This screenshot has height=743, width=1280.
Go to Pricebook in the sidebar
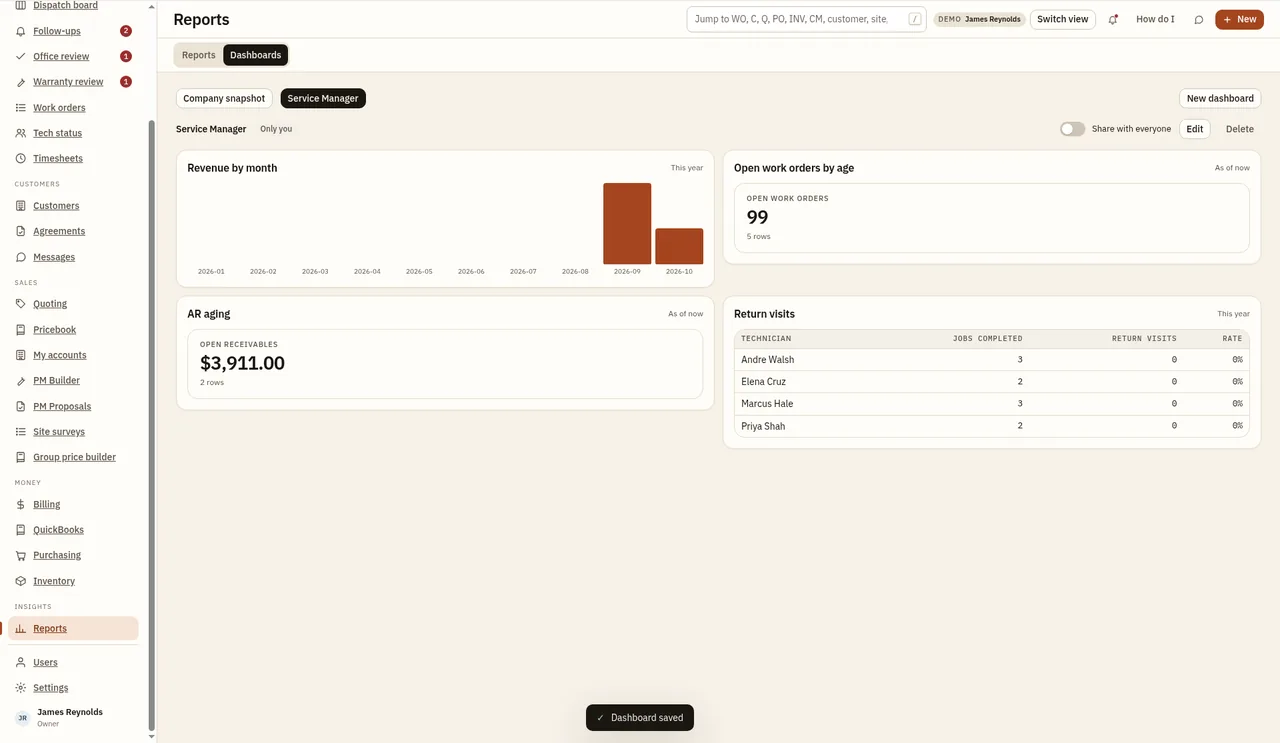pos(55,329)
